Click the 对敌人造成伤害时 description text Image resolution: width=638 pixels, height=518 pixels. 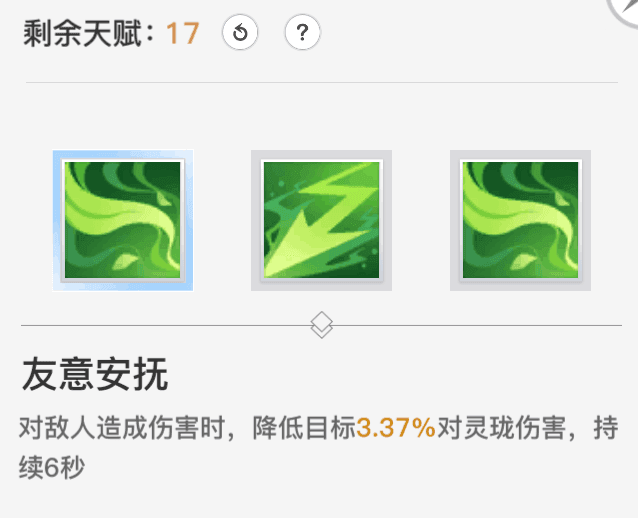point(122,428)
